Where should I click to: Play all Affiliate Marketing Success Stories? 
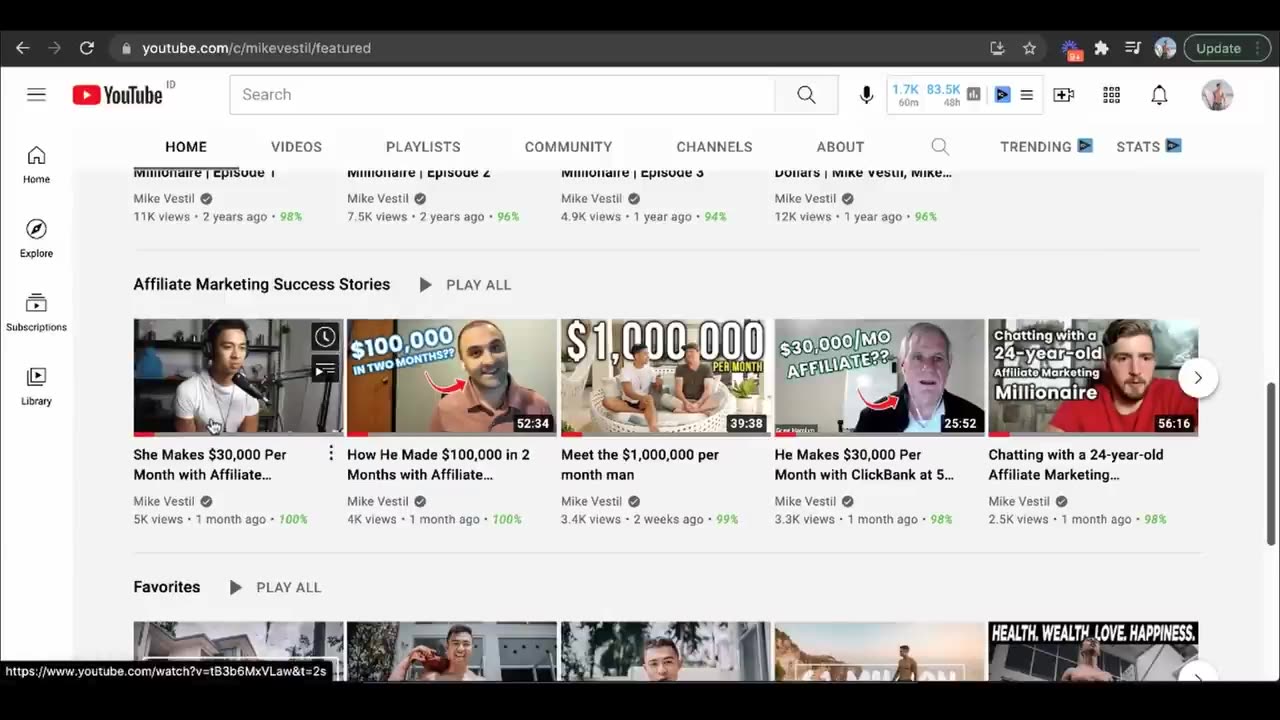point(465,285)
